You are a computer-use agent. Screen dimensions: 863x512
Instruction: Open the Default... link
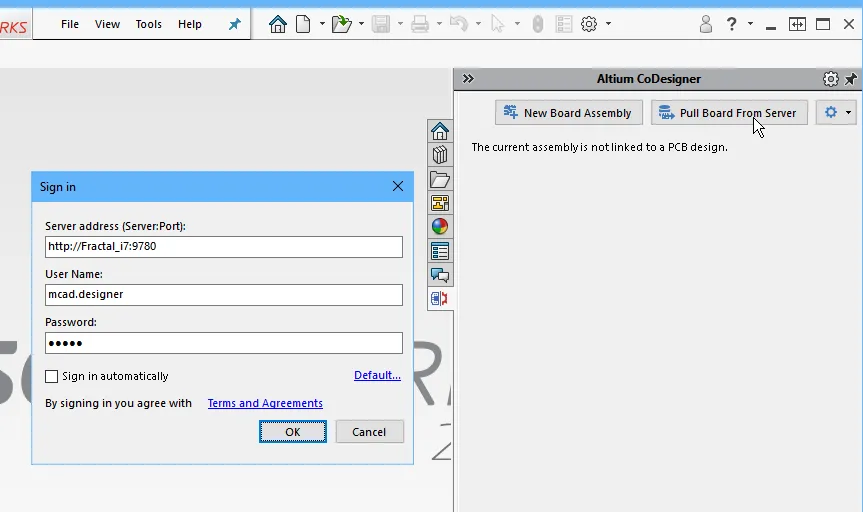377,375
